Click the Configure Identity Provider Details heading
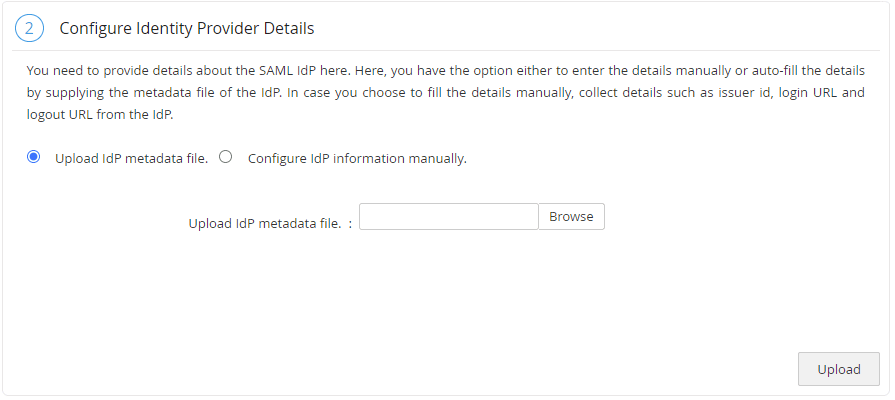Viewport: 895px width, 400px height. pyautogui.click(x=186, y=28)
